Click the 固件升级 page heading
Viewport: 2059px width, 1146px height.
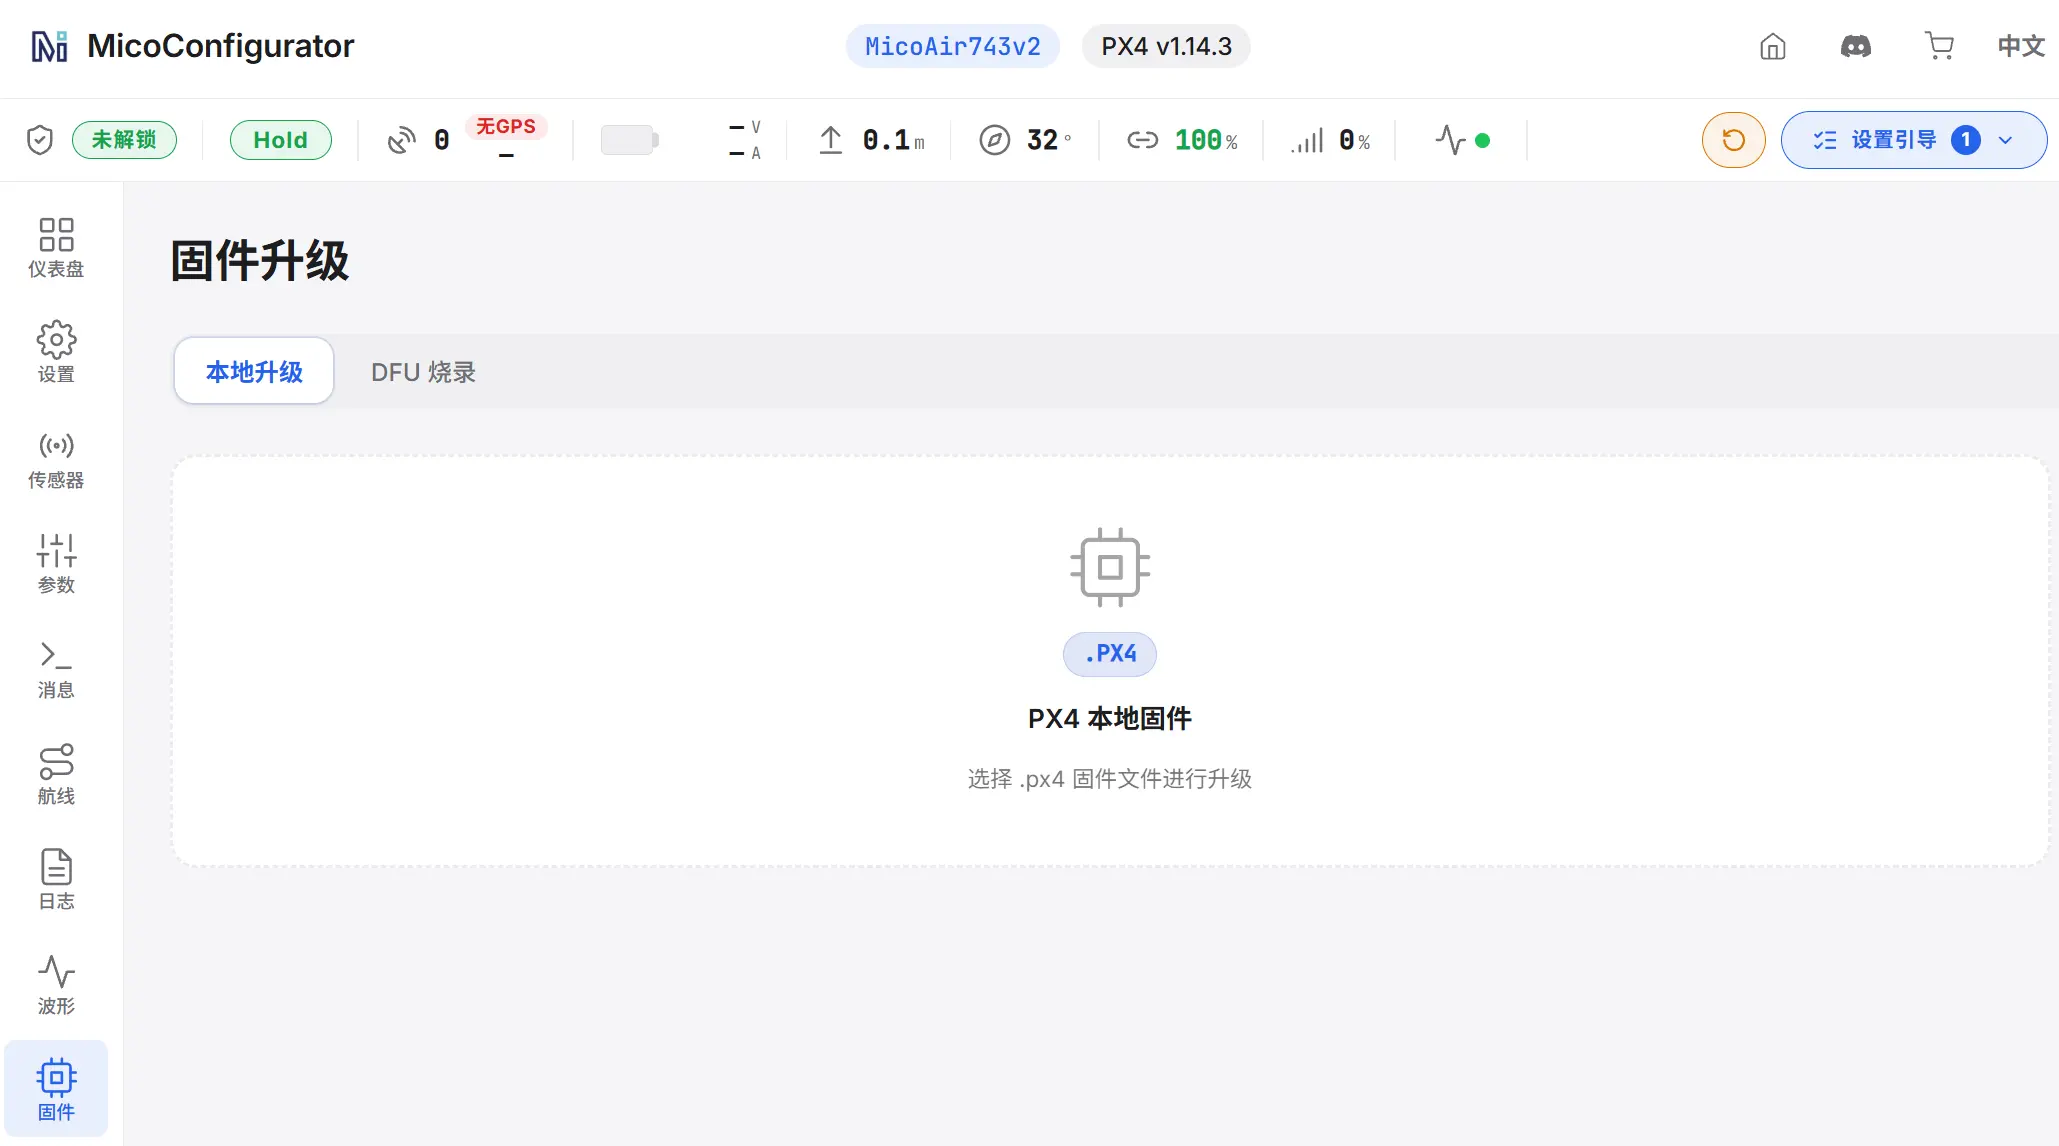[x=260, y=261]
